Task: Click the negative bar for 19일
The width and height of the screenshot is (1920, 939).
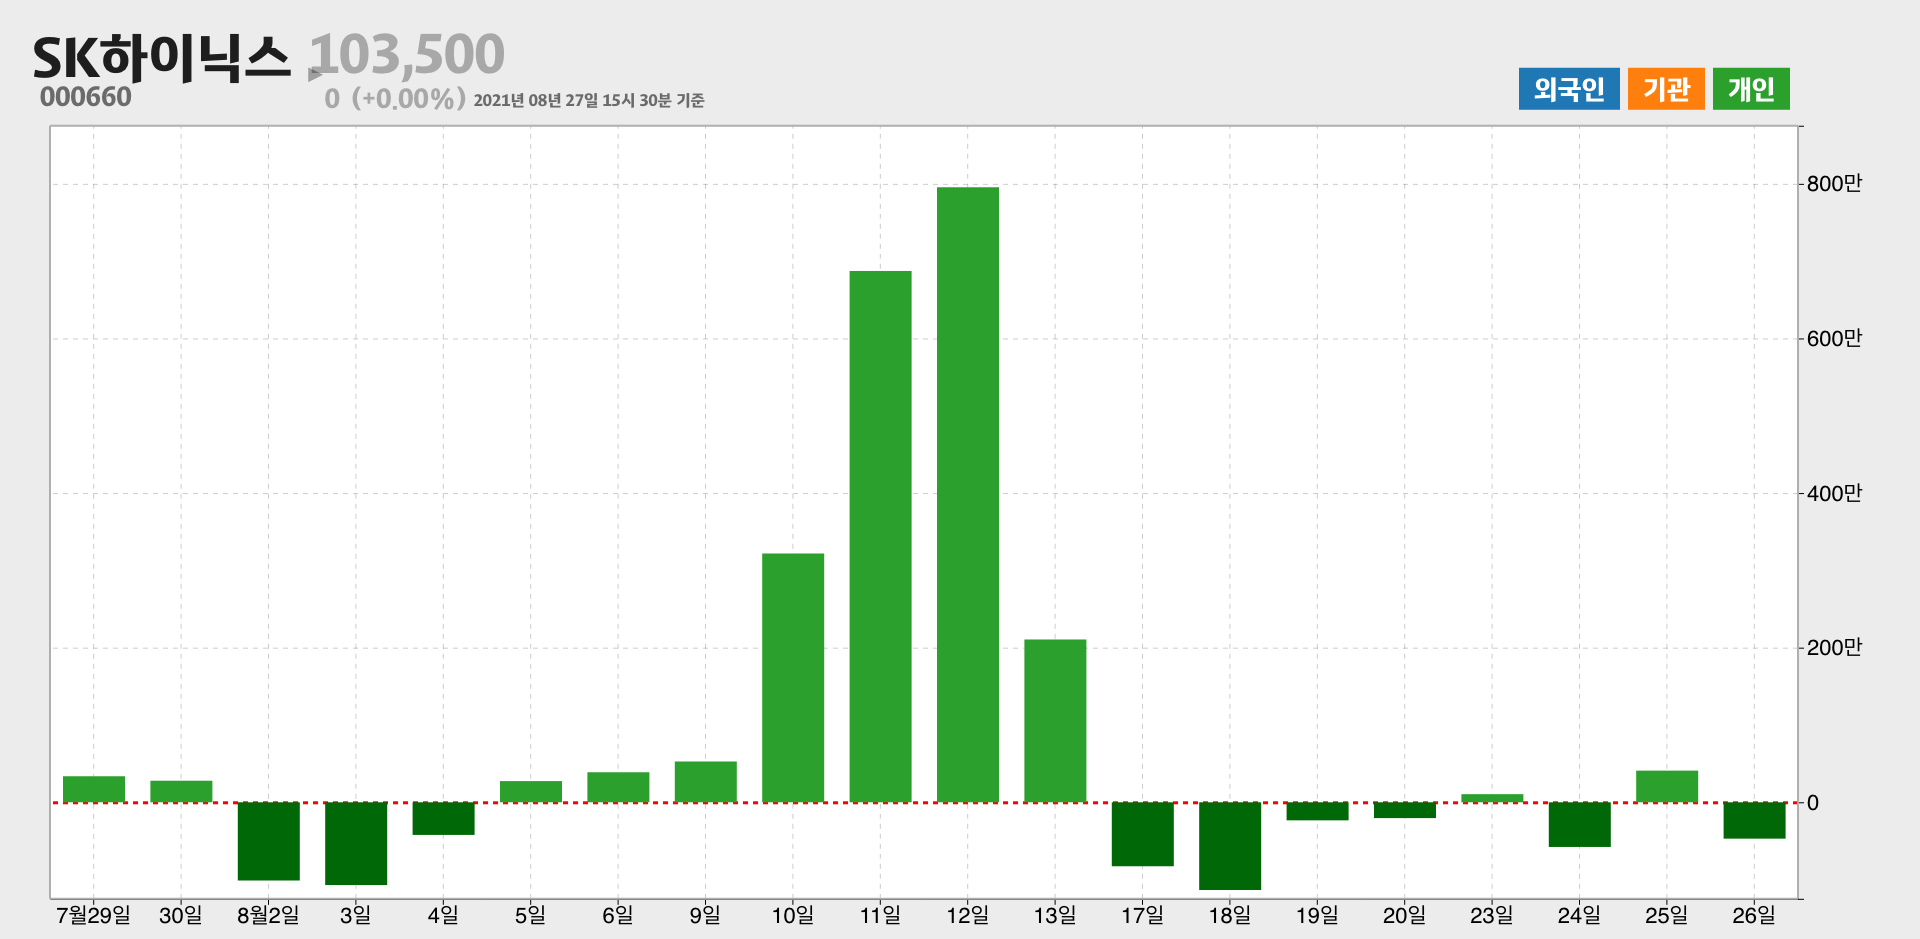Action: click(1317, 811)
